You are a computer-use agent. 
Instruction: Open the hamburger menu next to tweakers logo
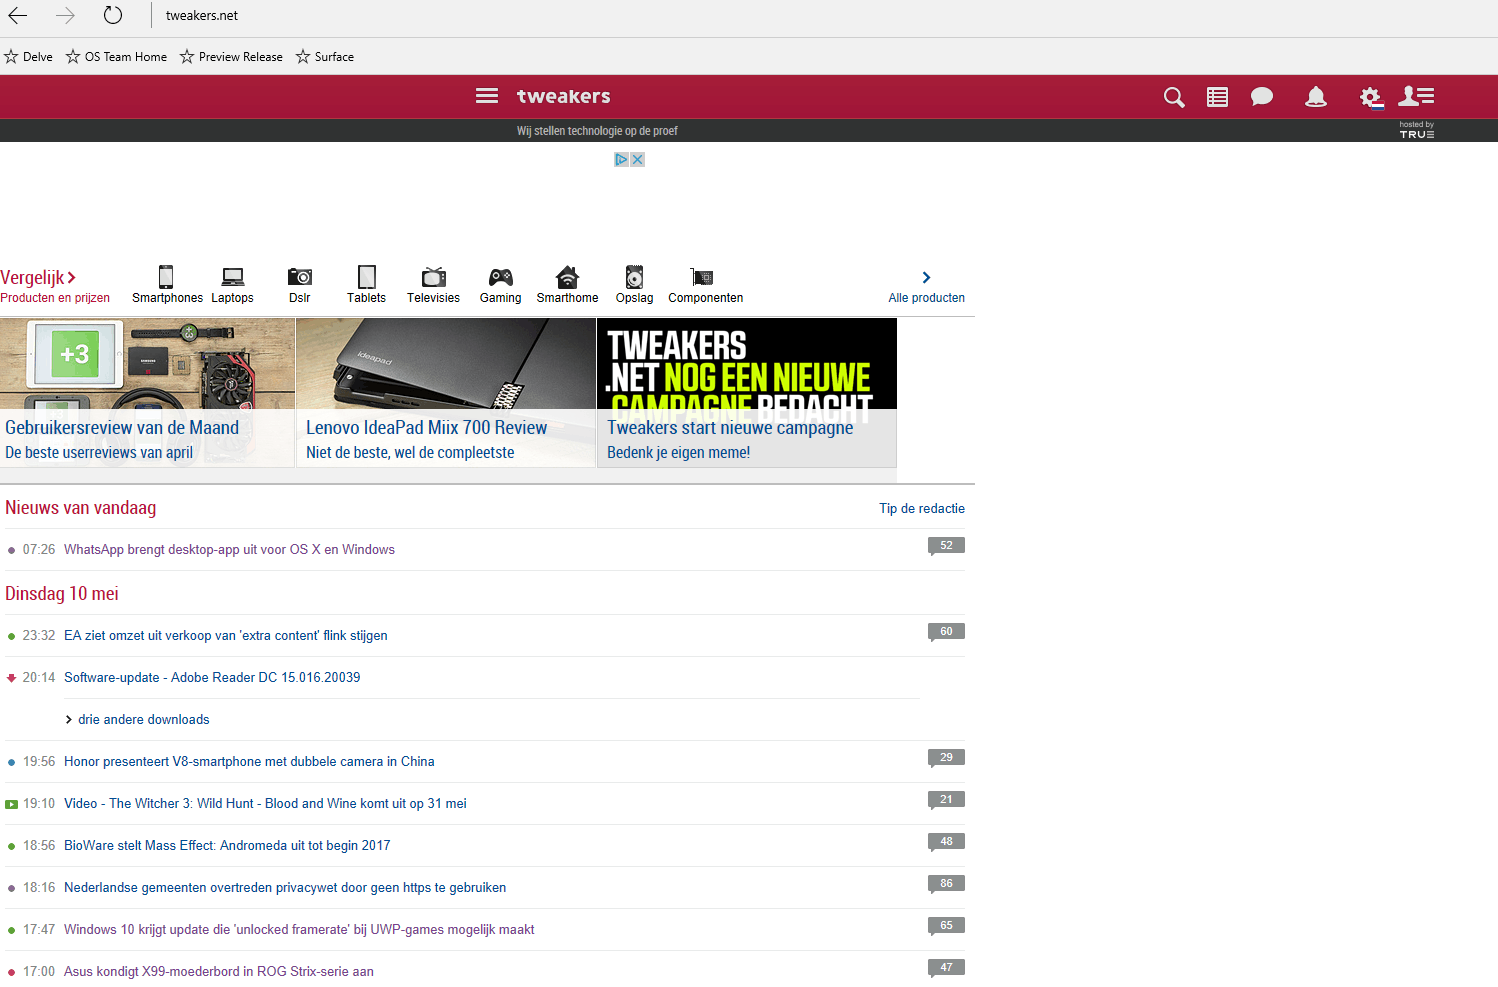coord(487,96)
